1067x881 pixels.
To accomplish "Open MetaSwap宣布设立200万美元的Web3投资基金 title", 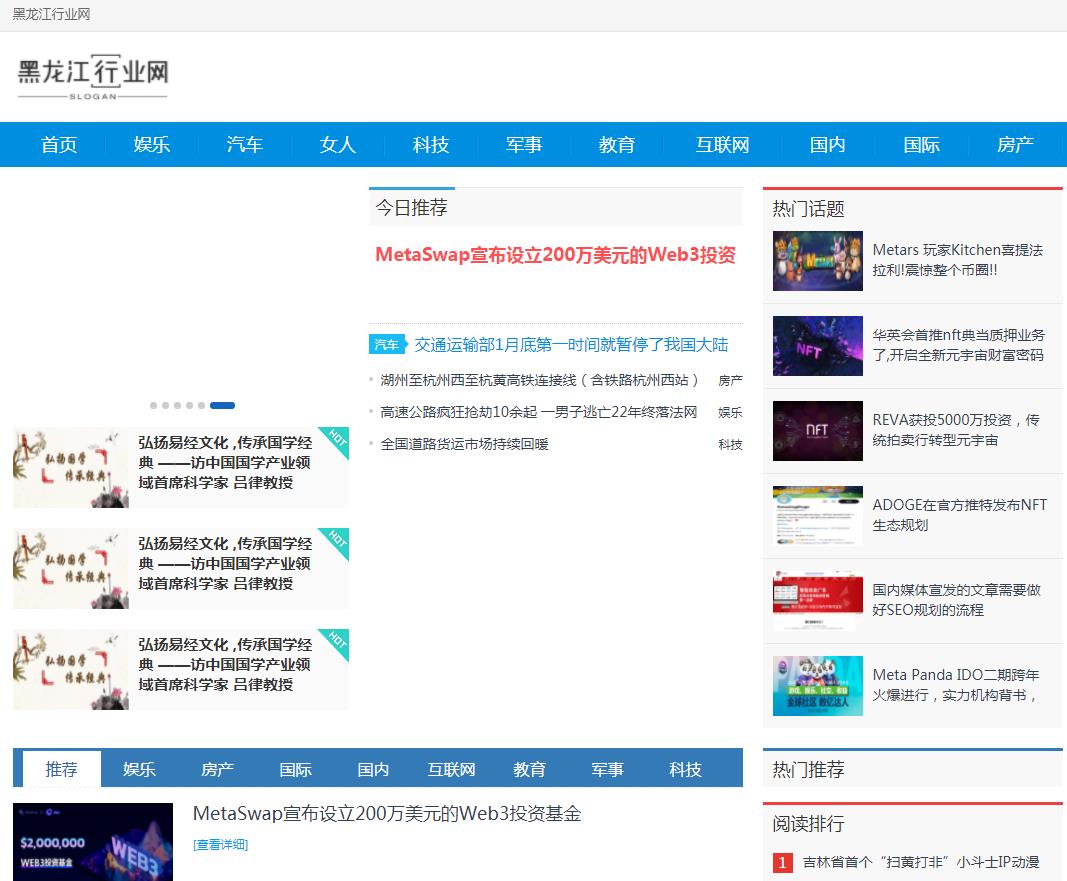I will coord(387,814).
